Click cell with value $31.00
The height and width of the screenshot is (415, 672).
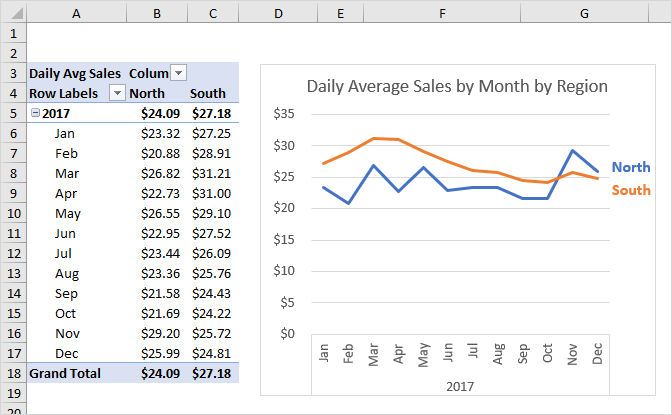coord(213,193)
